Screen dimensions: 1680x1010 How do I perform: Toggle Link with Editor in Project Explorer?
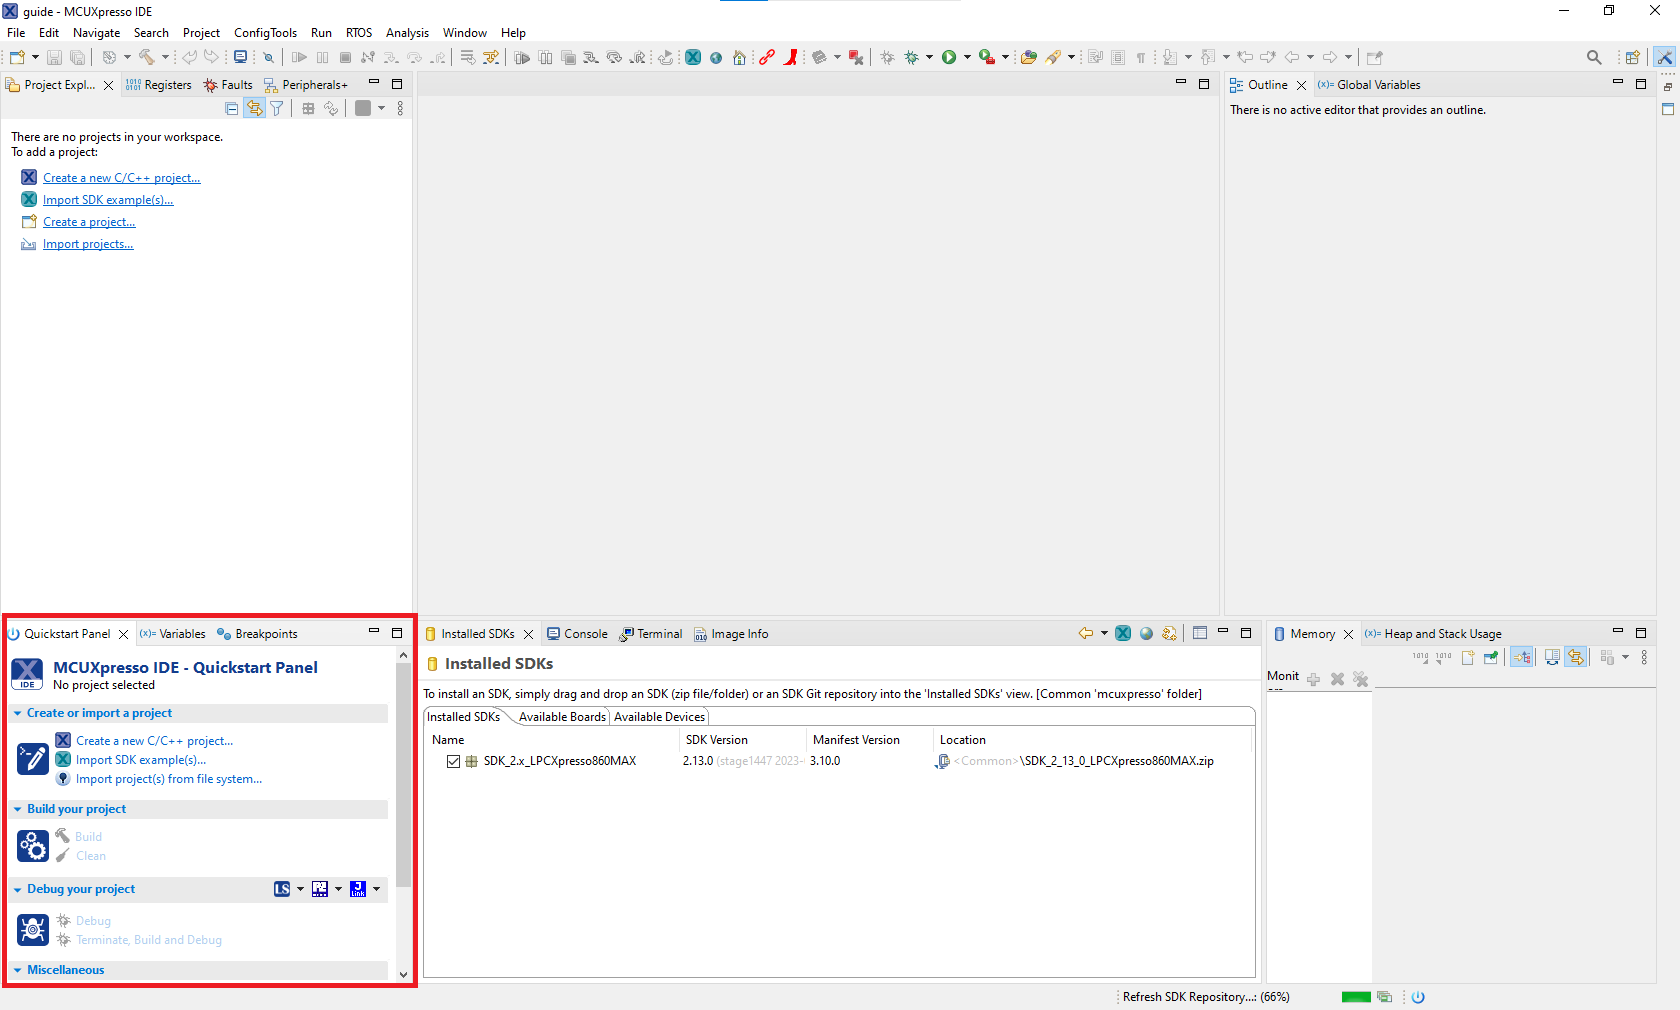[255, 109]
